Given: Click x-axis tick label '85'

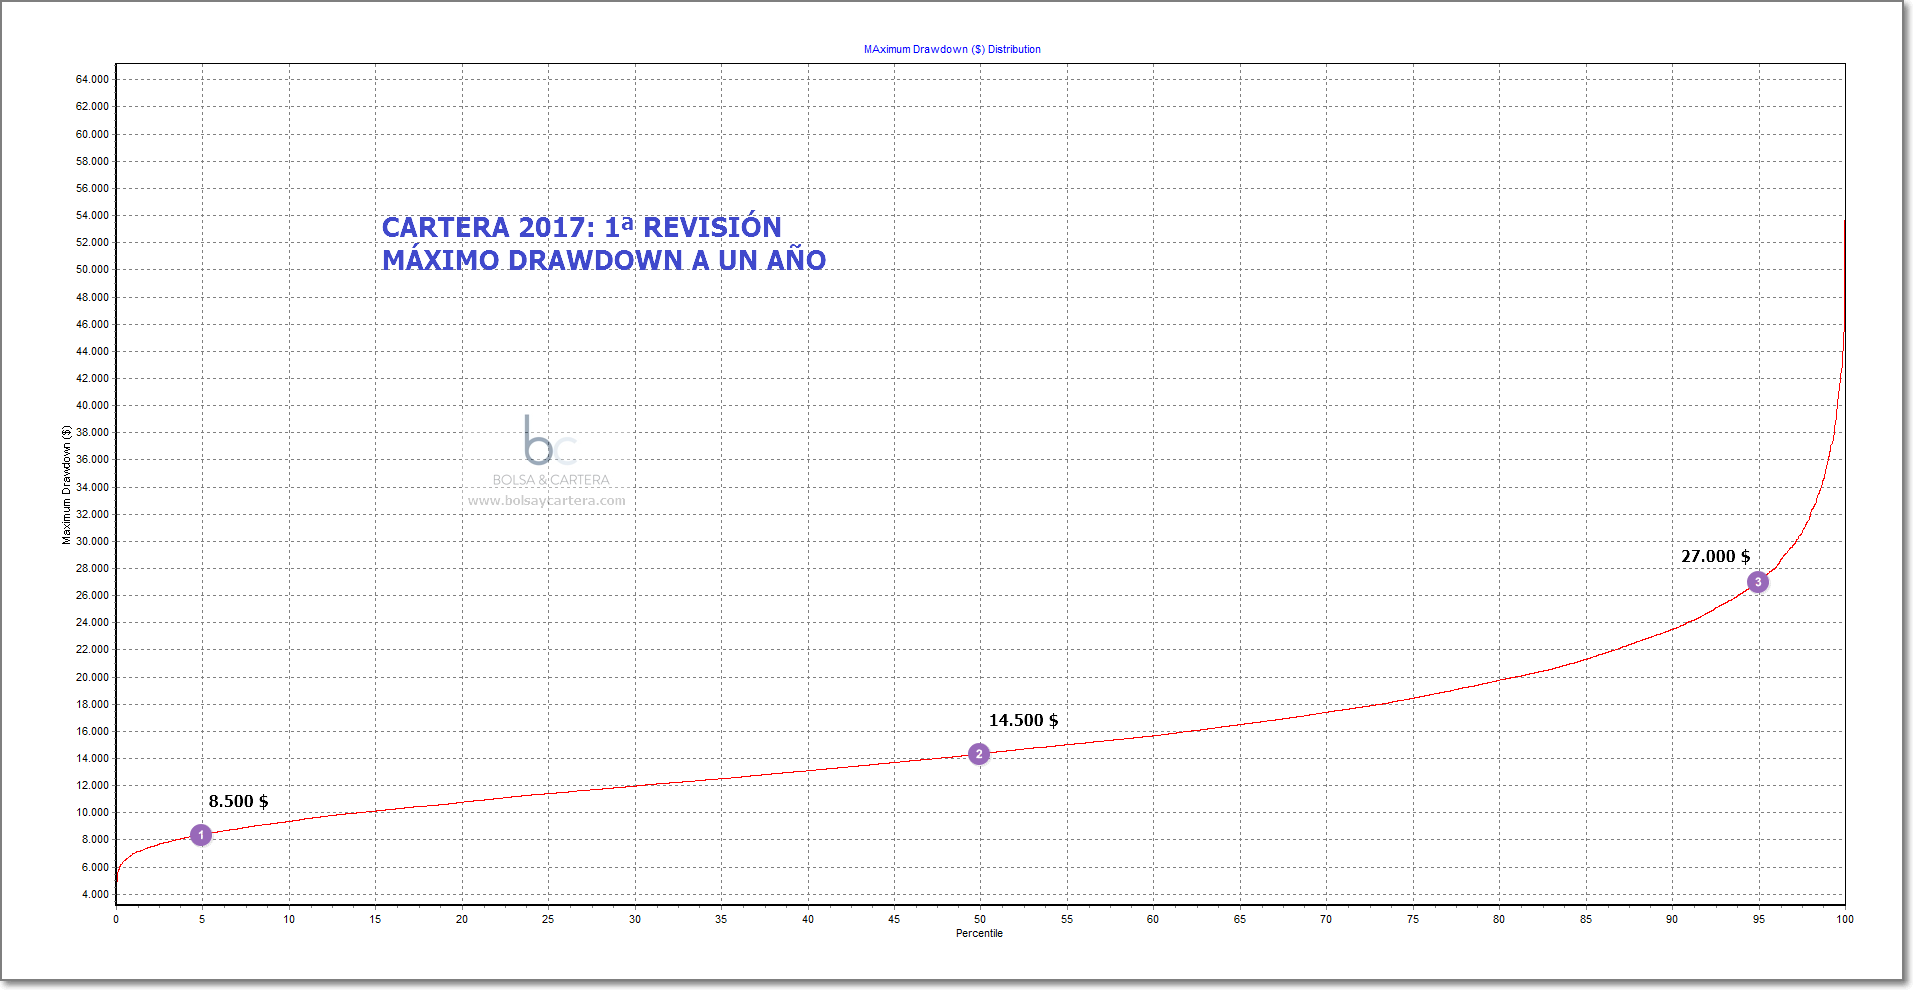Looking at the screenshot, I should [1586, 919].
